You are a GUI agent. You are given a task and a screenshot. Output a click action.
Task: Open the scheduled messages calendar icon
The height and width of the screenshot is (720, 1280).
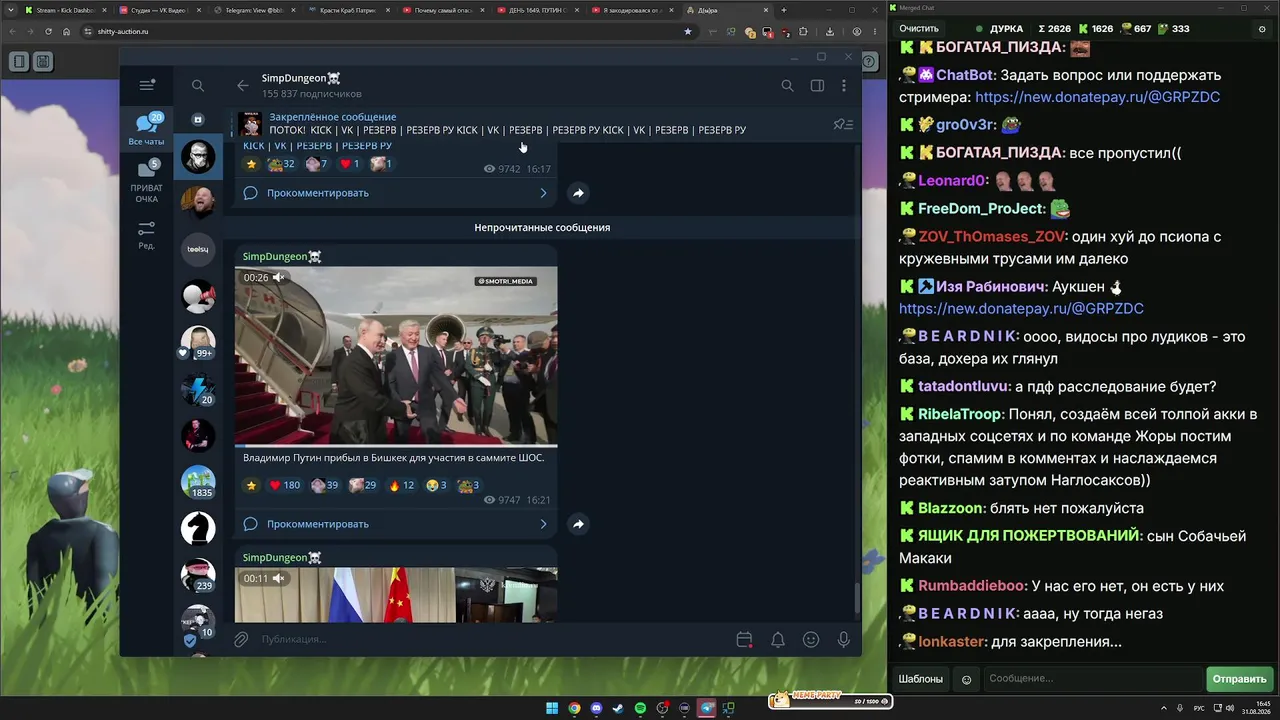tap(744, 639)
